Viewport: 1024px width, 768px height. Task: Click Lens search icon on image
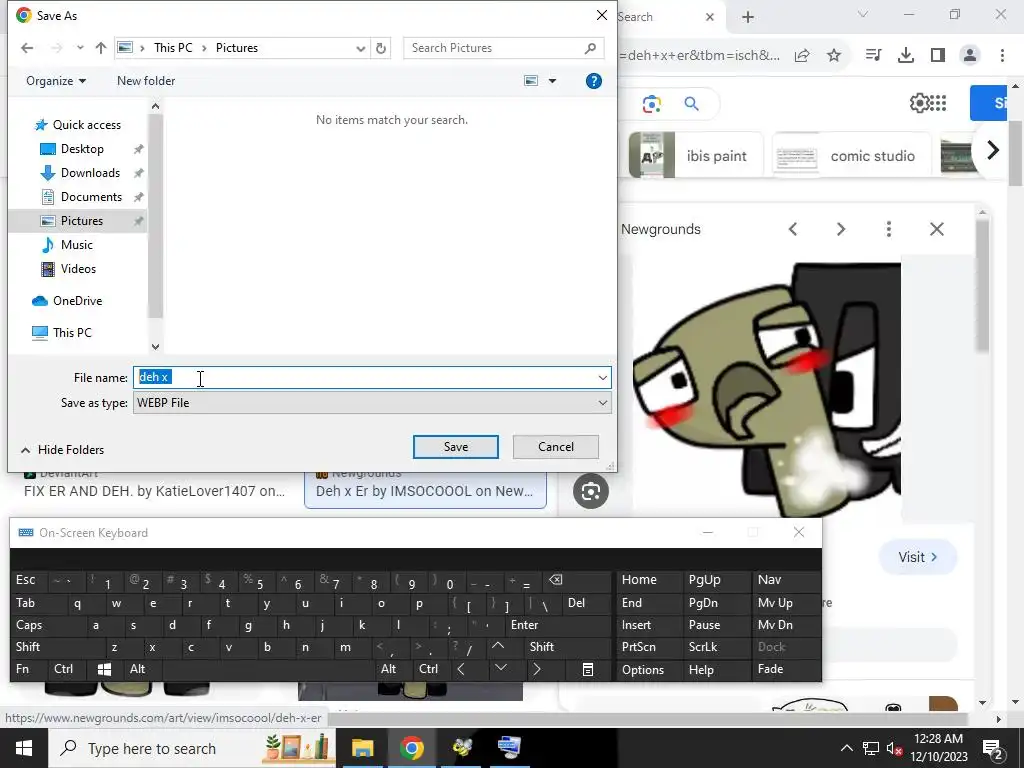click(590, 491)
